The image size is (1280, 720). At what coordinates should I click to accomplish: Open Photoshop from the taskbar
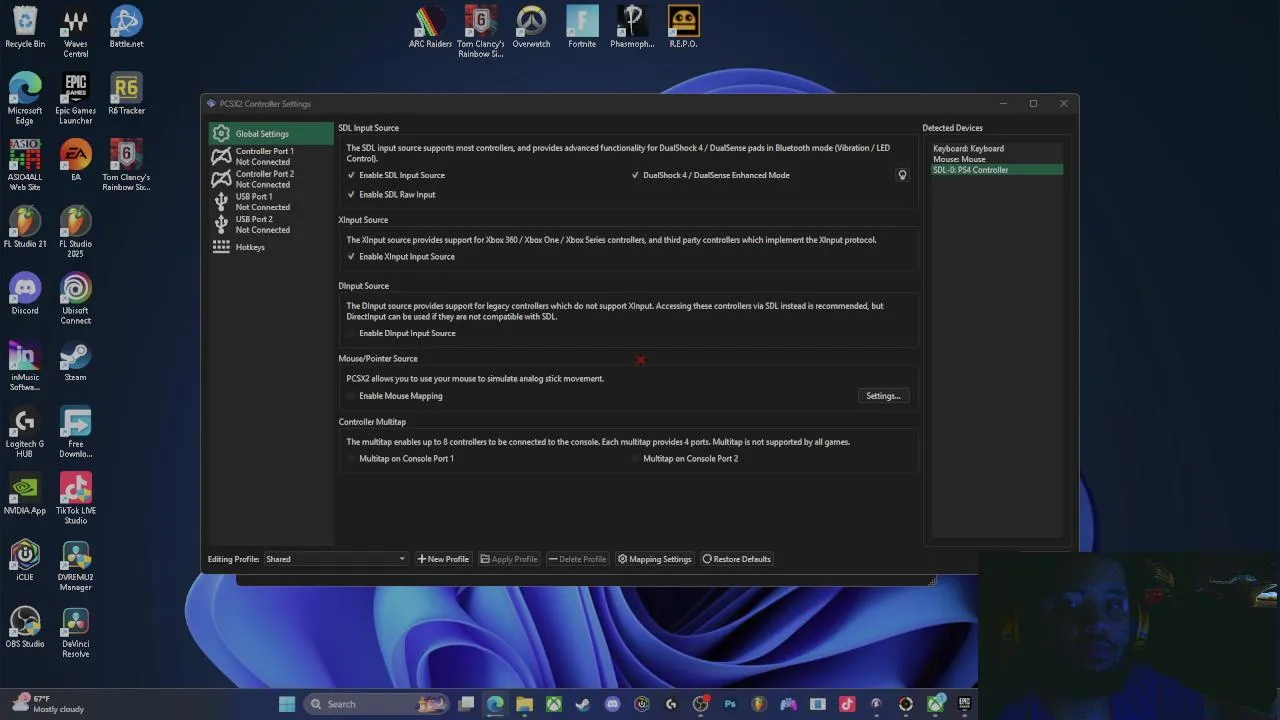[x=730, y=704]
